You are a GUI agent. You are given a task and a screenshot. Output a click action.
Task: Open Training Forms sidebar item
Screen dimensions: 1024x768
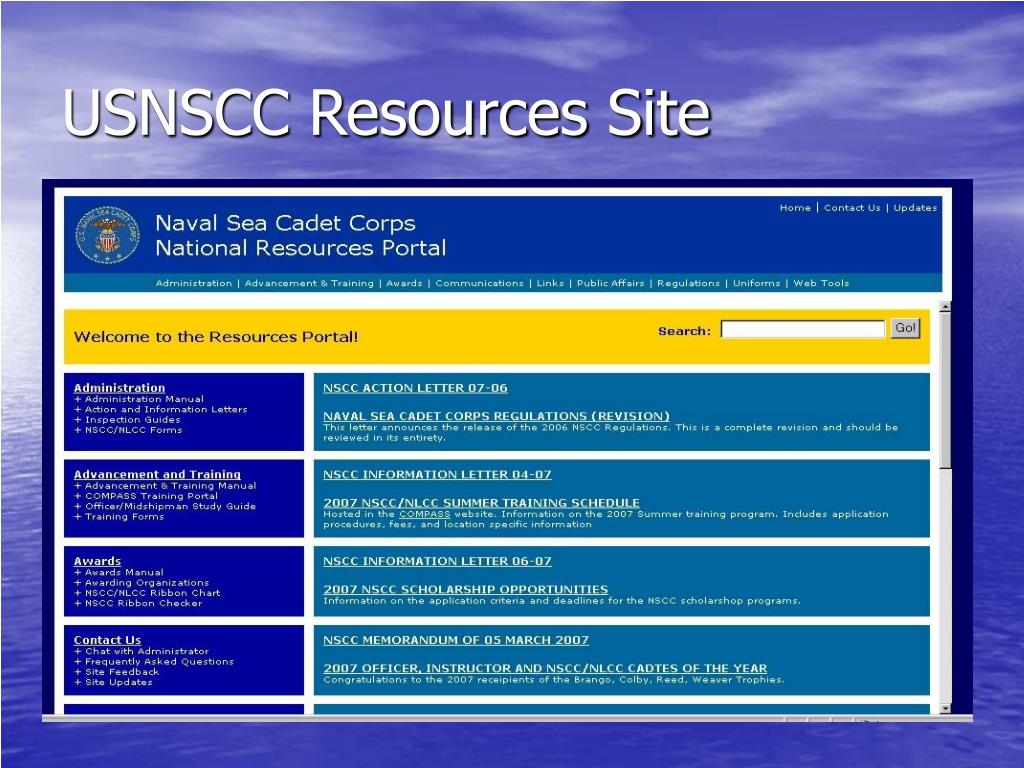[124, 517]
